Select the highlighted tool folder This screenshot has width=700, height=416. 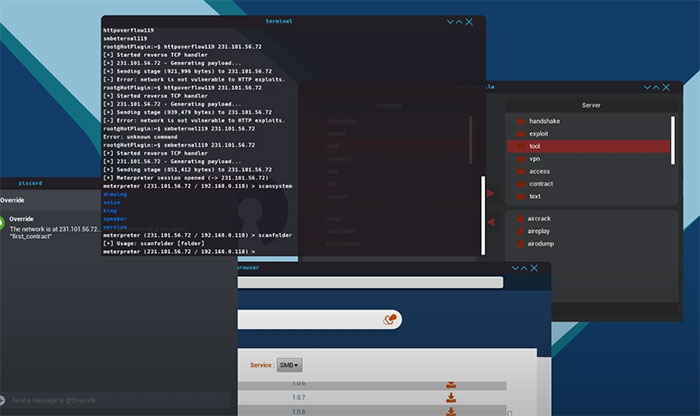pos(588,146)
